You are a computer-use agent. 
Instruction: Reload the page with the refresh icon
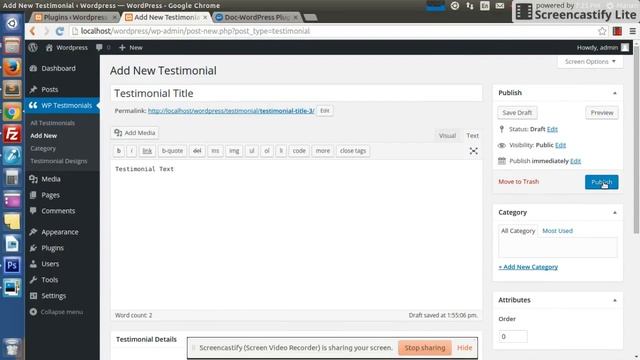tap(60, 31)
